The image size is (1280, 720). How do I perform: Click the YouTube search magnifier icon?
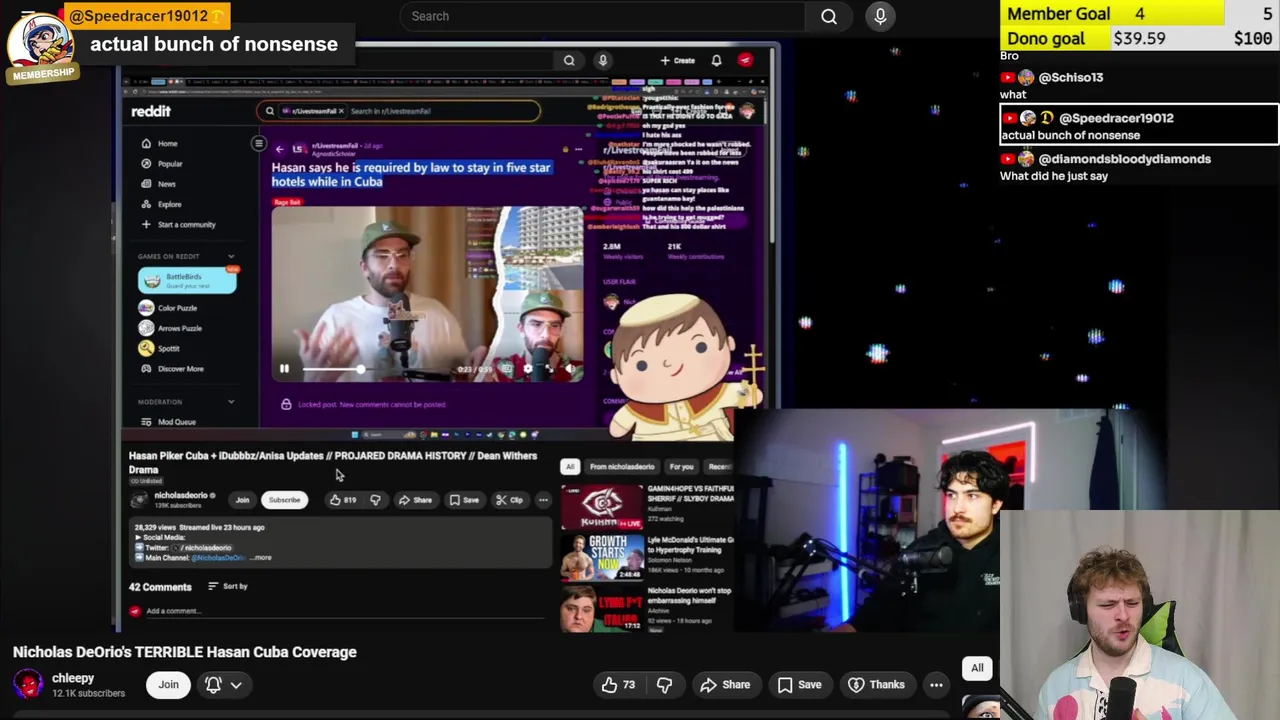[x=829, y=16]
